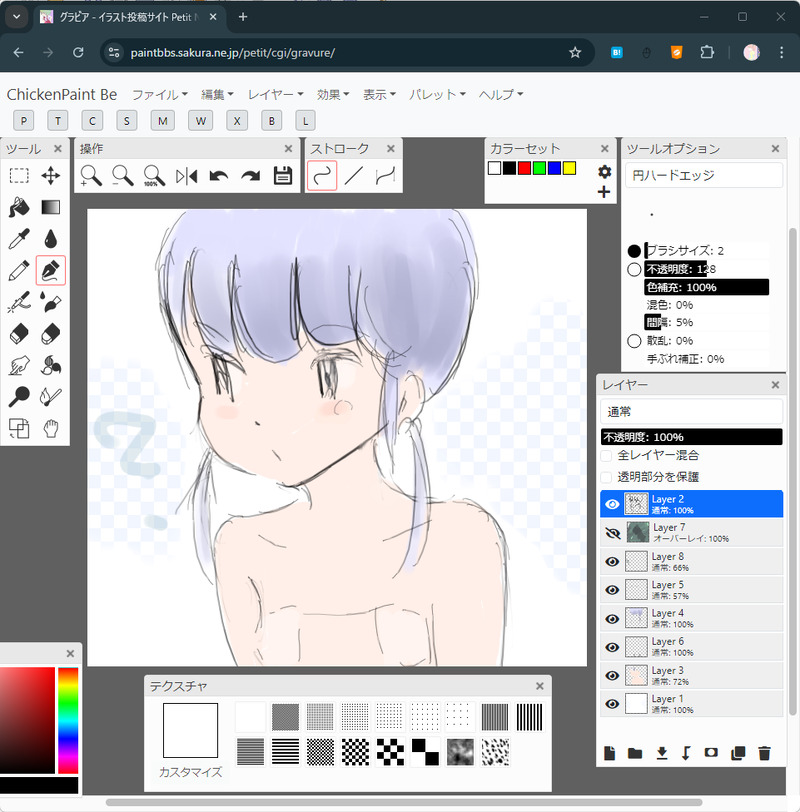This screenshot has height=812, width=800.
Task: Select the soft eraser tool
Action: [x=51, y=334]
